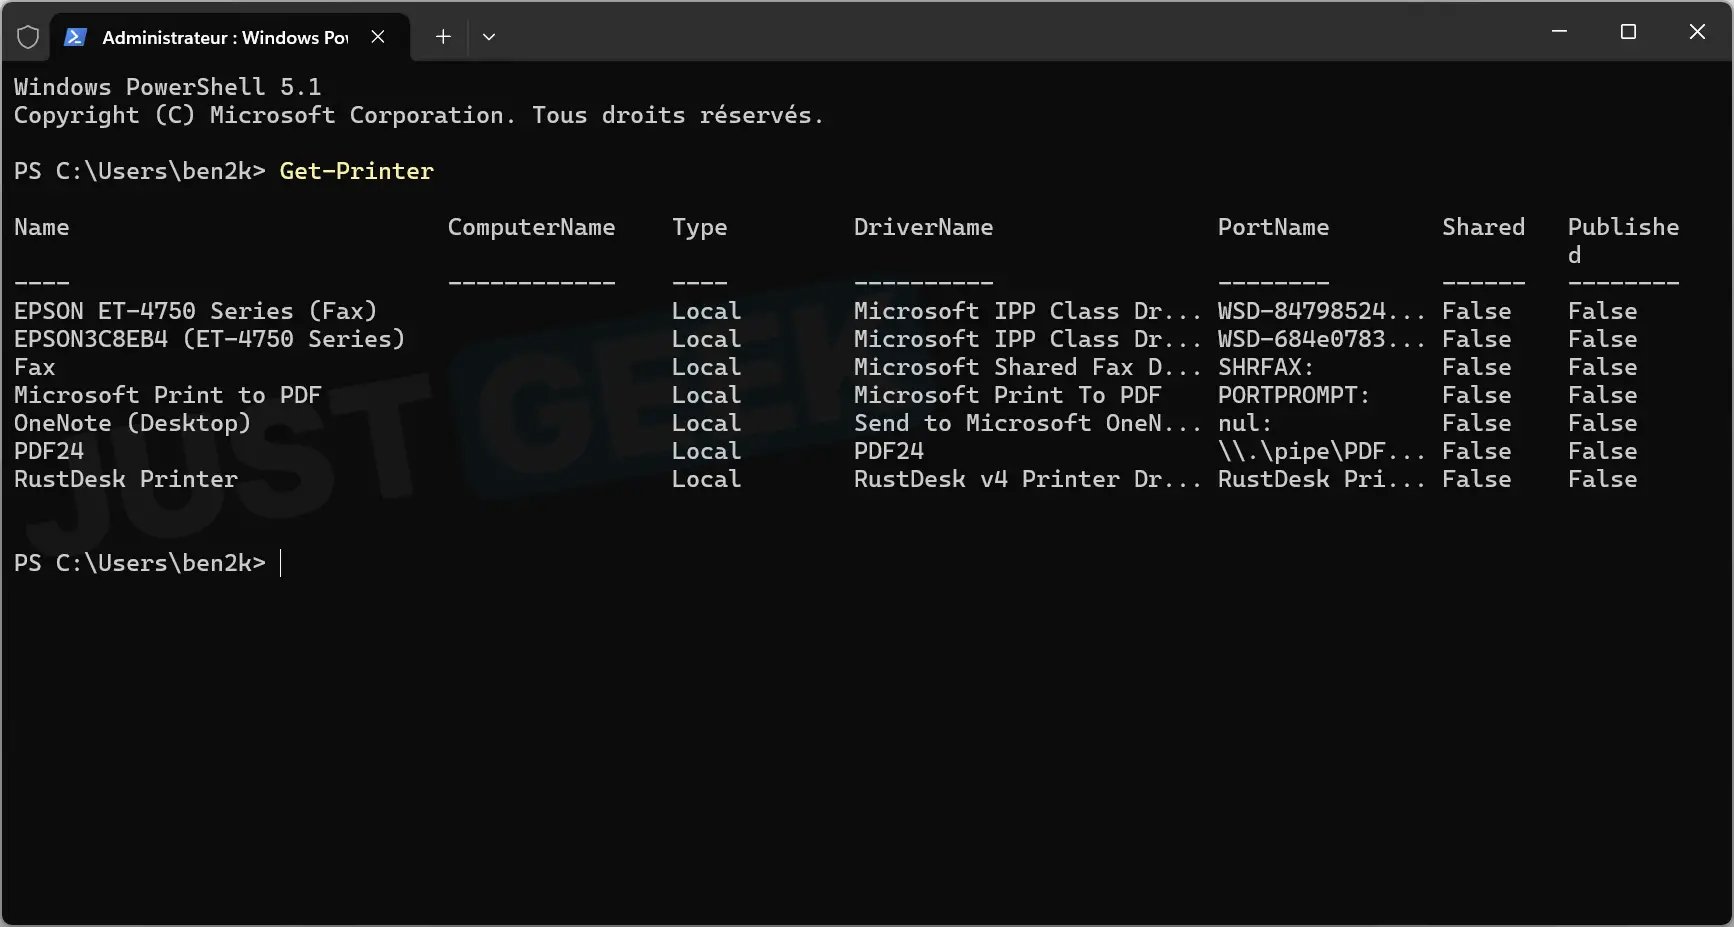Viewport: 1734px width, 927px height.
Task: Click the PDF24 driver name
Action: (888, 451)
